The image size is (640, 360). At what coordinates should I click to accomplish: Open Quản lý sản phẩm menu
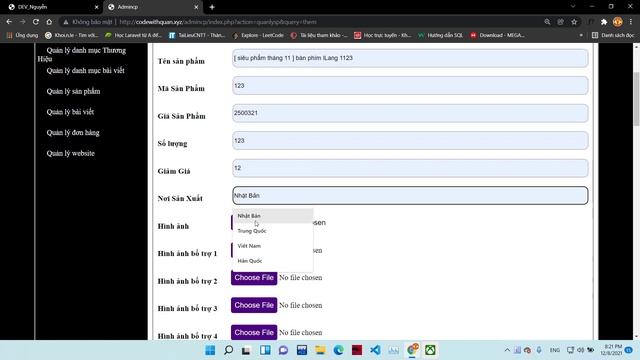pos(73,91)
